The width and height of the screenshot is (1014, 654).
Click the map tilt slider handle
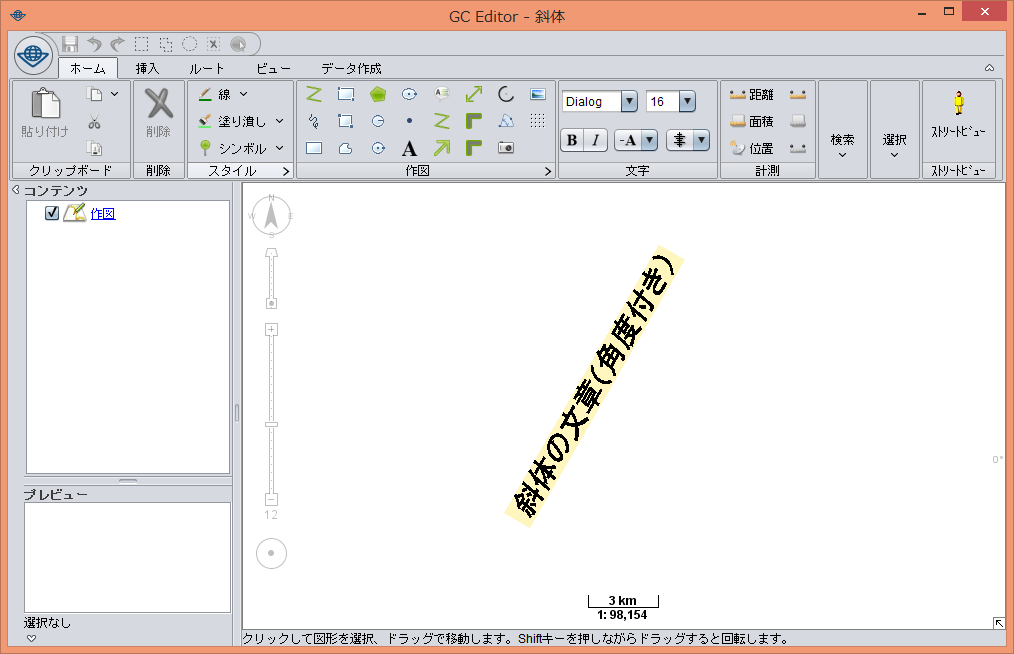[272, 303]
